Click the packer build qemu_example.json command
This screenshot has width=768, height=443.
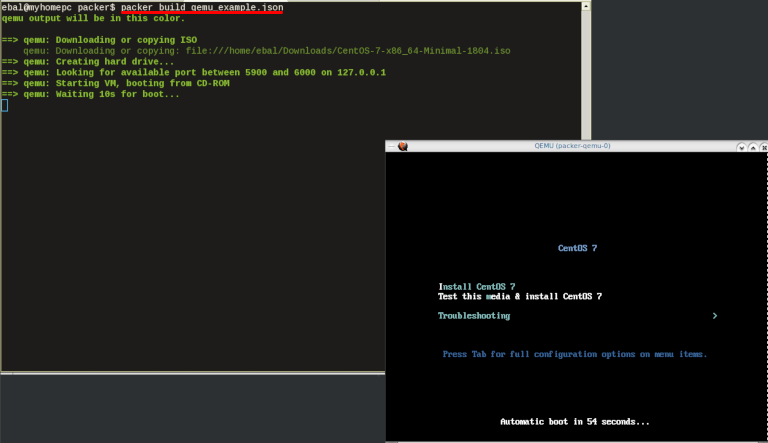(202, 7)
